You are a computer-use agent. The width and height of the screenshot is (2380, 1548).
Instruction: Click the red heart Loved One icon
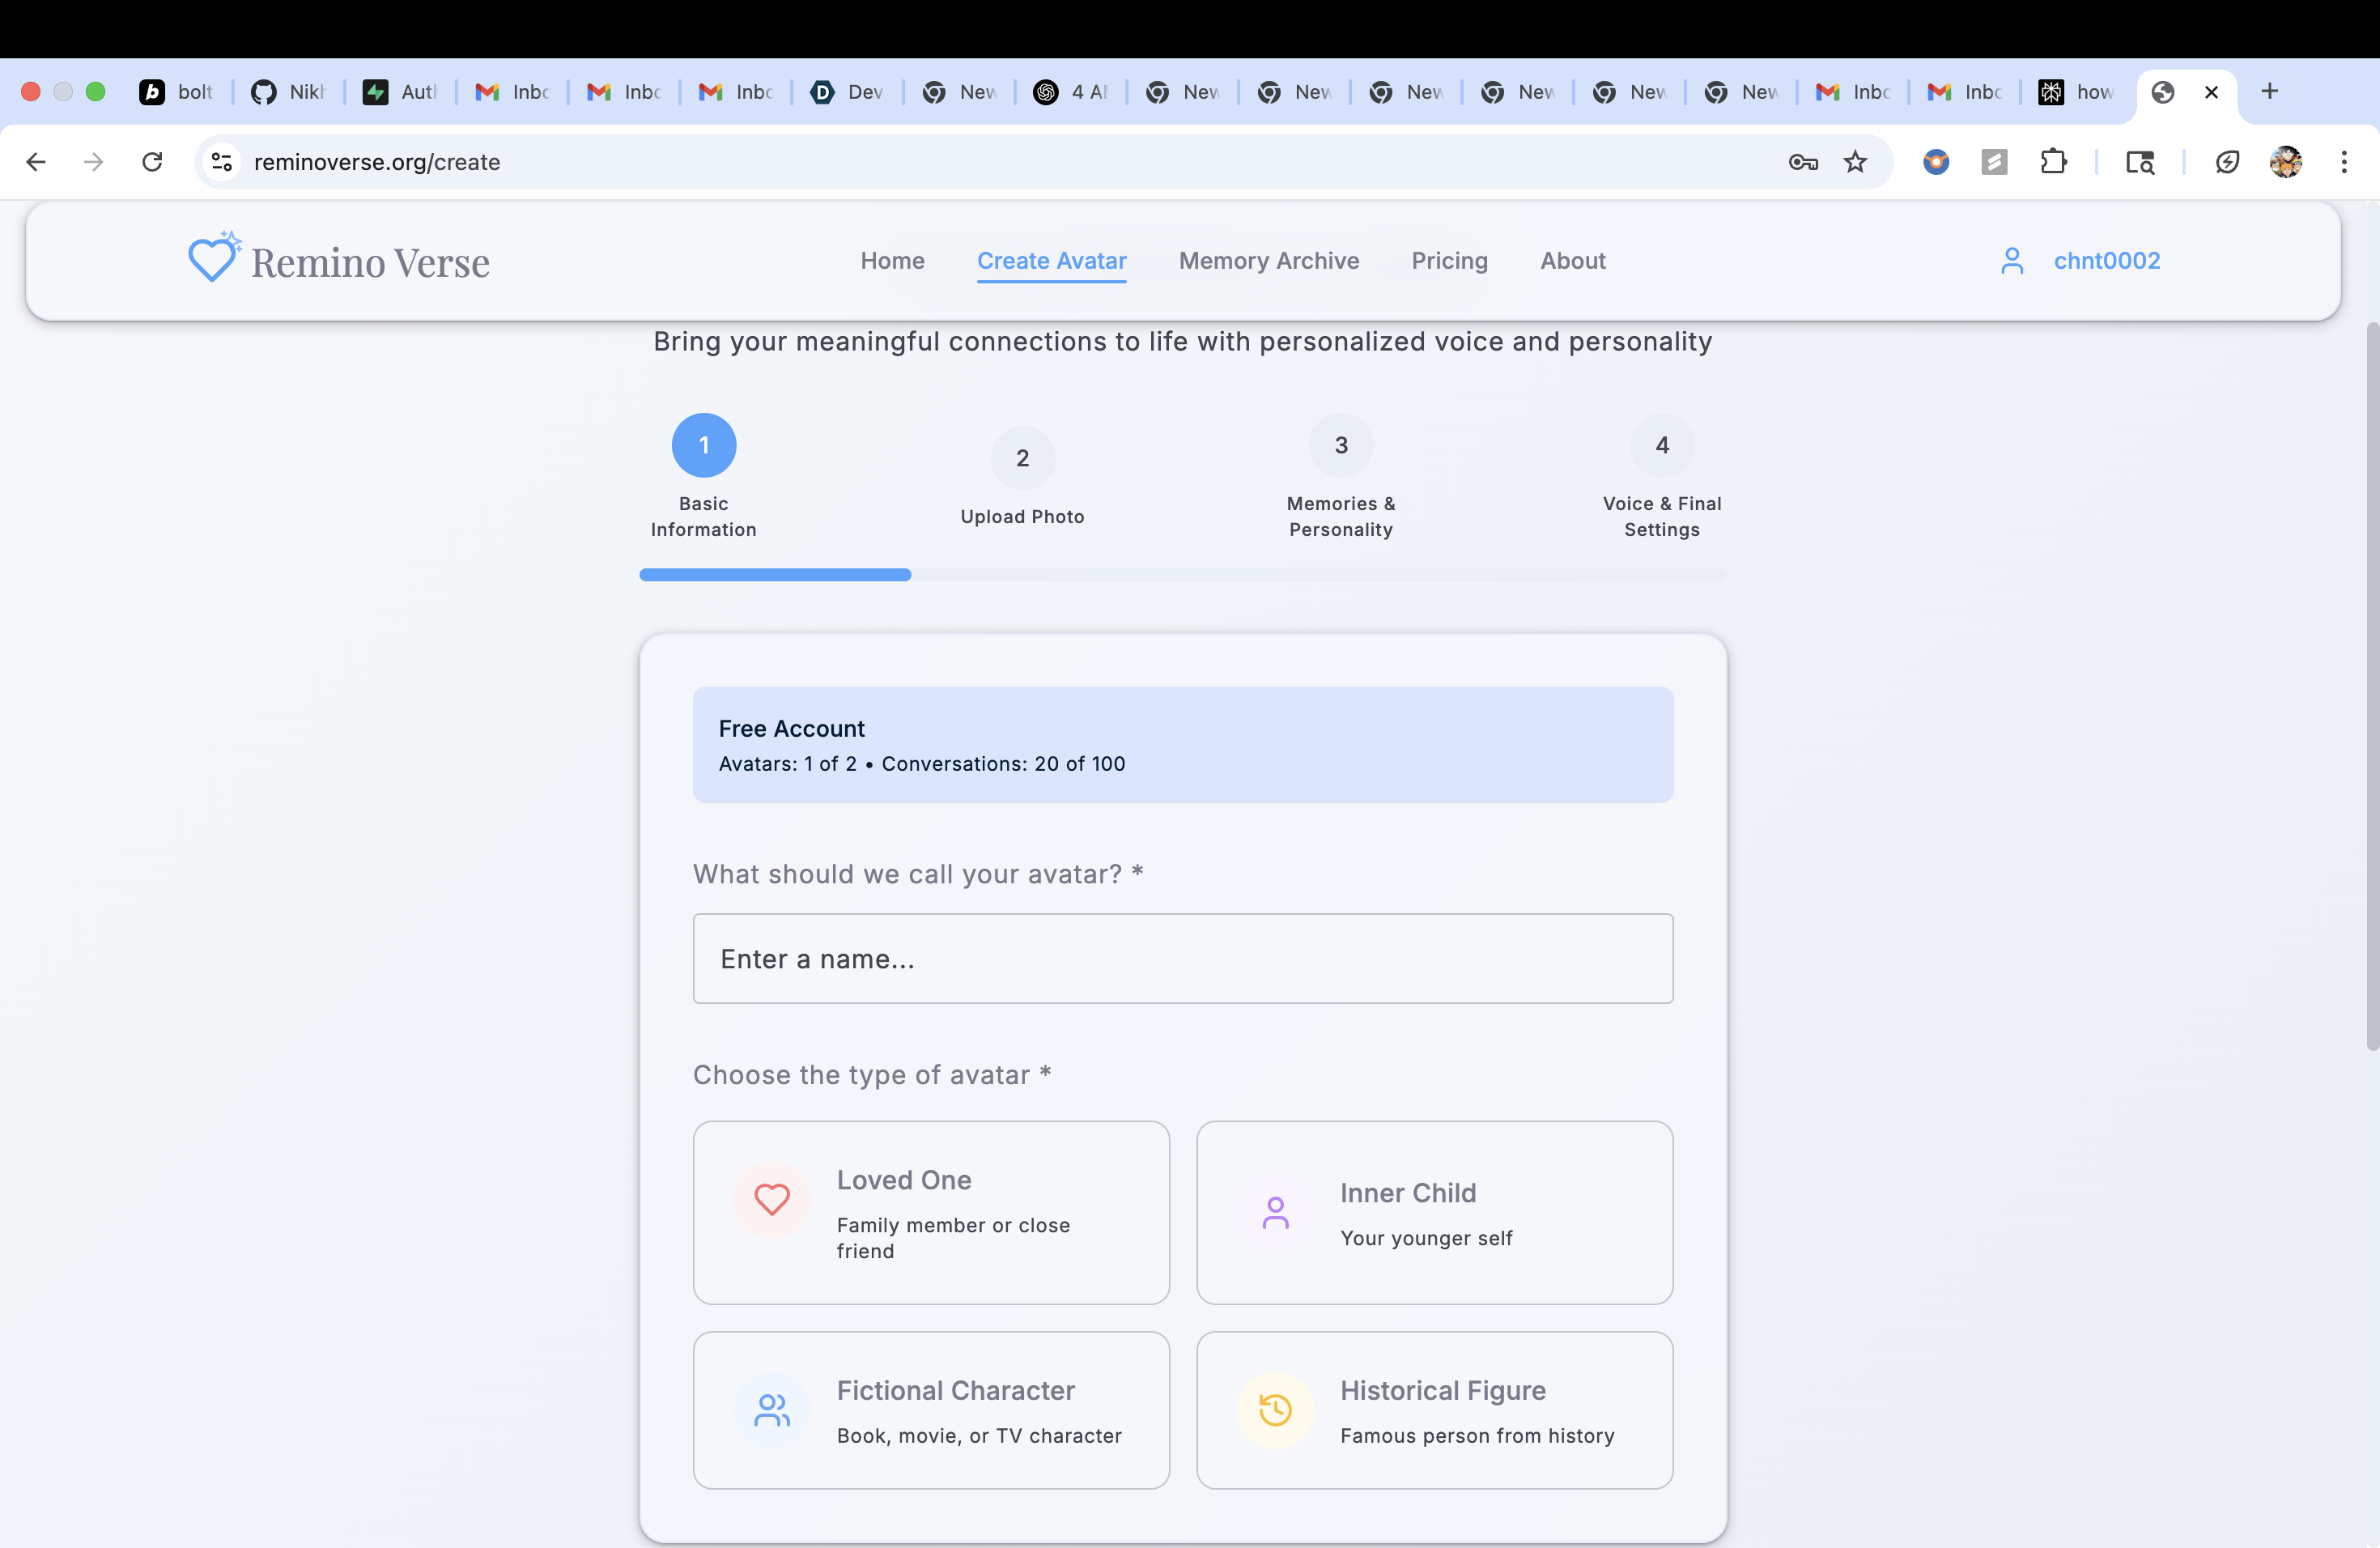[x=771, y=1199]
